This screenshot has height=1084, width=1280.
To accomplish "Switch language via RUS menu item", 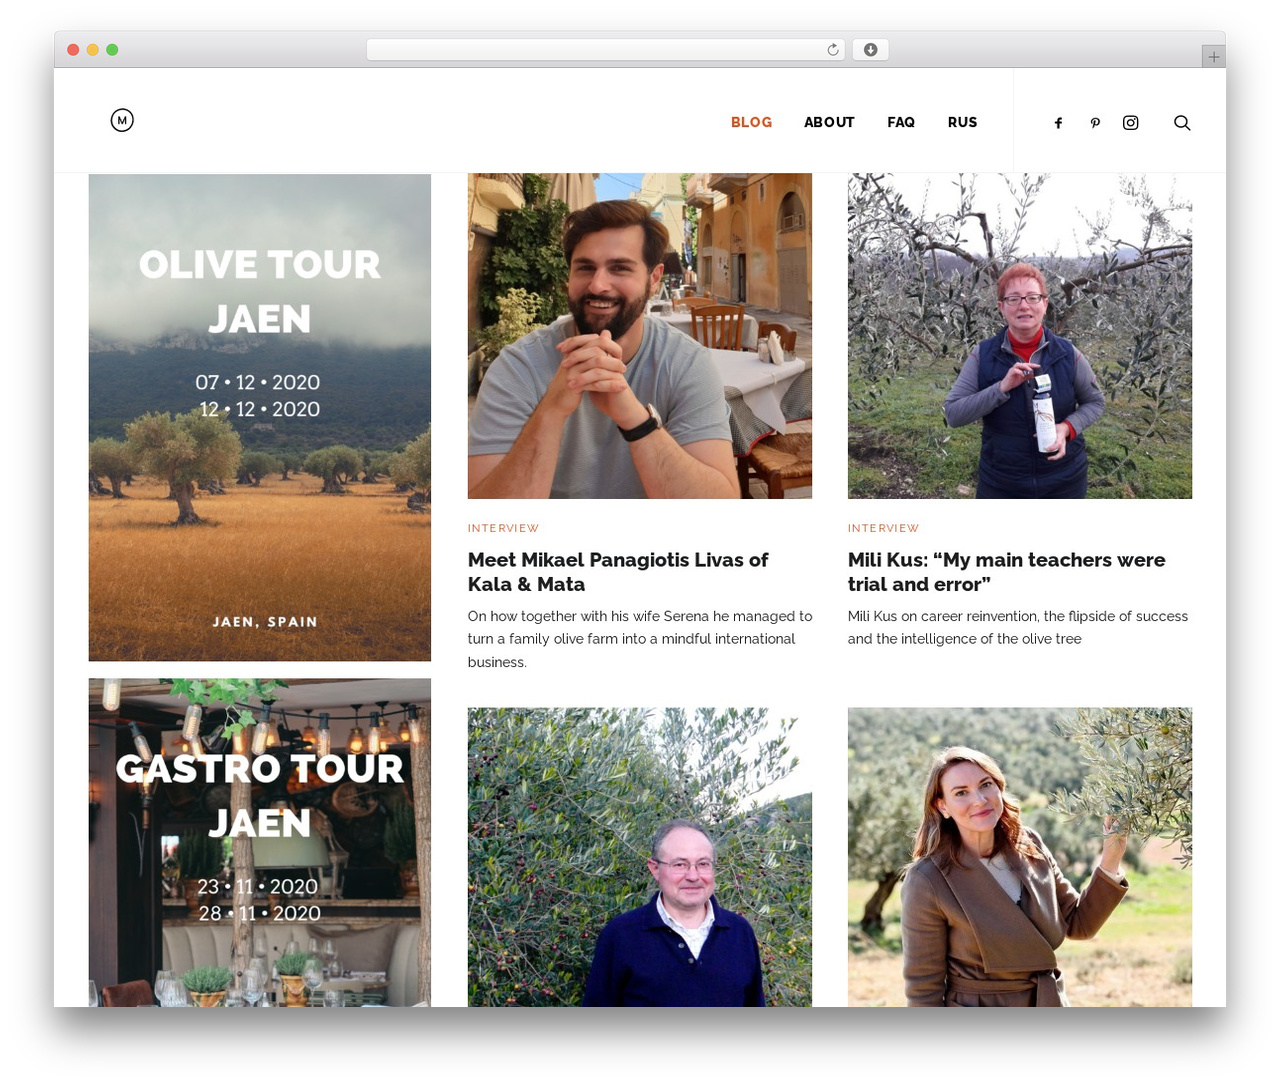I will click(962, 122).
